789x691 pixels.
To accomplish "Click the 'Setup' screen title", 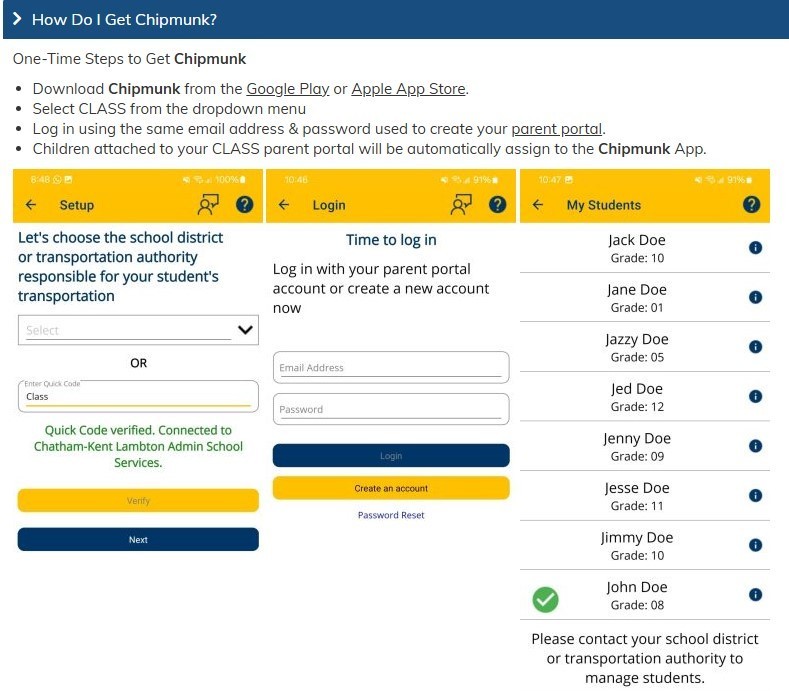I will [x=76, y=205].
